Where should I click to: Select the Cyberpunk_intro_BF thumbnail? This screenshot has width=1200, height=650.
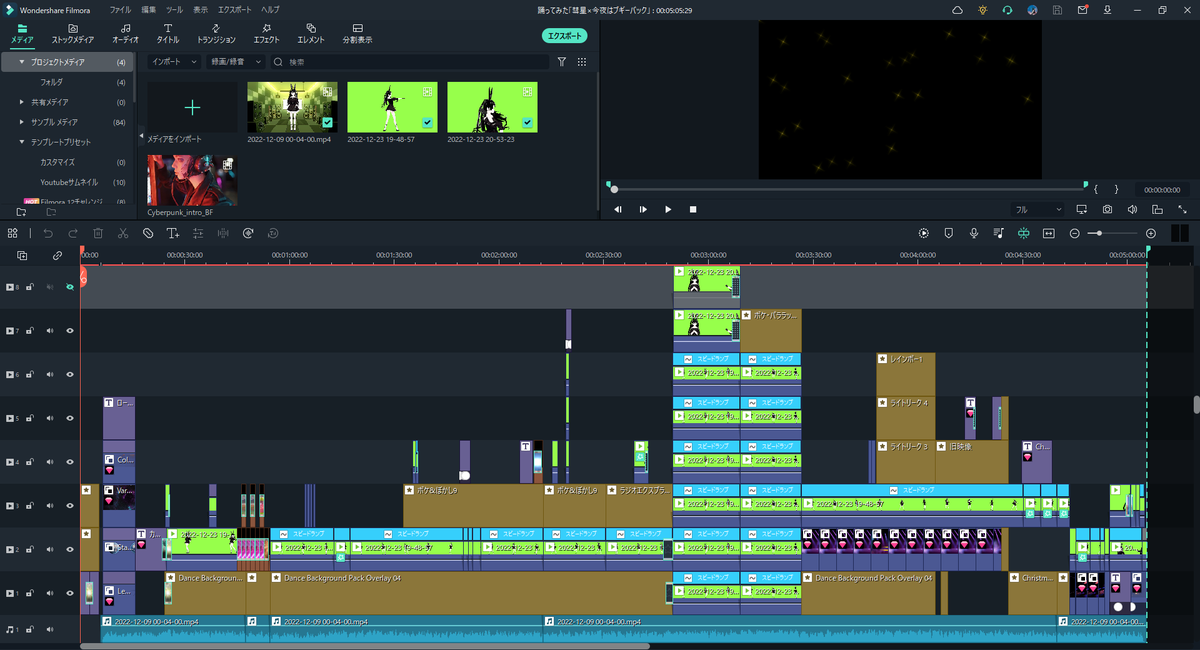coord(192,180)
